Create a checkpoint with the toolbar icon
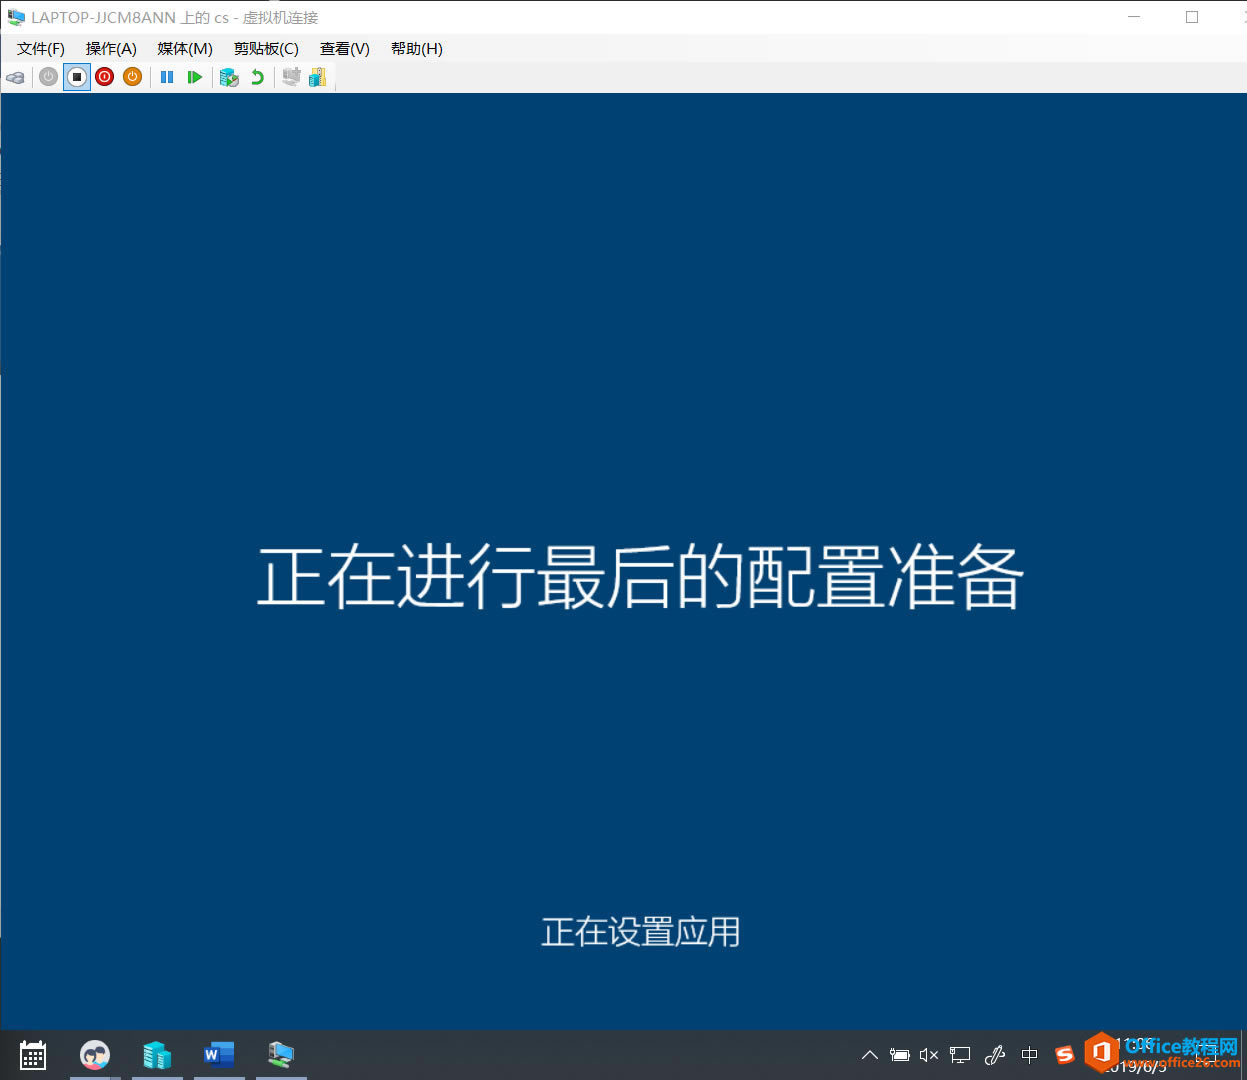The height and width of the screenshot is (1080, 1247). [229, 77]
